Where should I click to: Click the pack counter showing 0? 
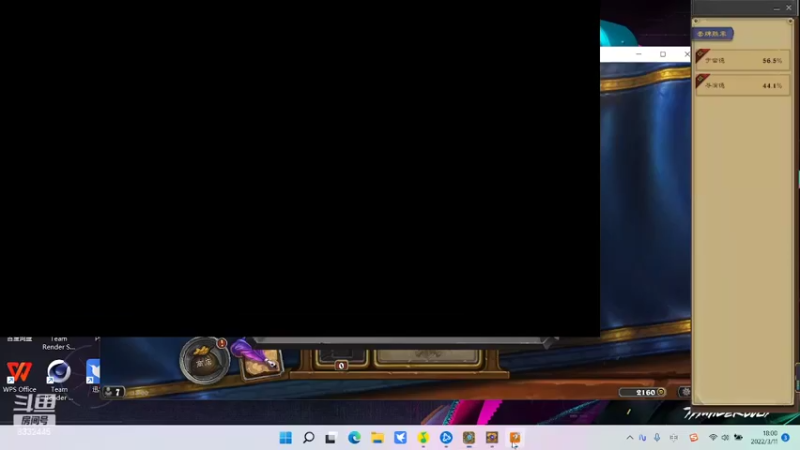point(341,365)
